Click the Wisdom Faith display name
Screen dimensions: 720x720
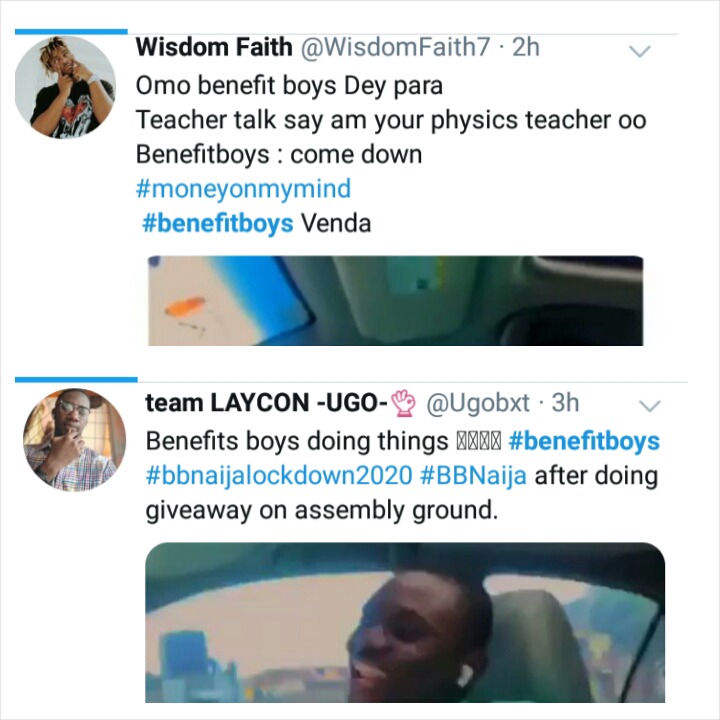point(214,47)
